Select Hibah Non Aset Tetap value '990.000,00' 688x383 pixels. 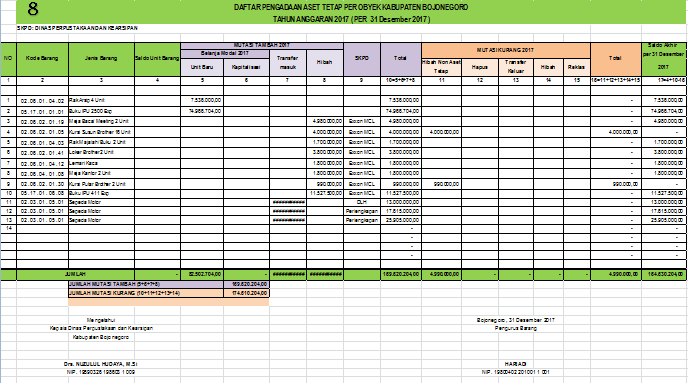[x=441, y=184]
